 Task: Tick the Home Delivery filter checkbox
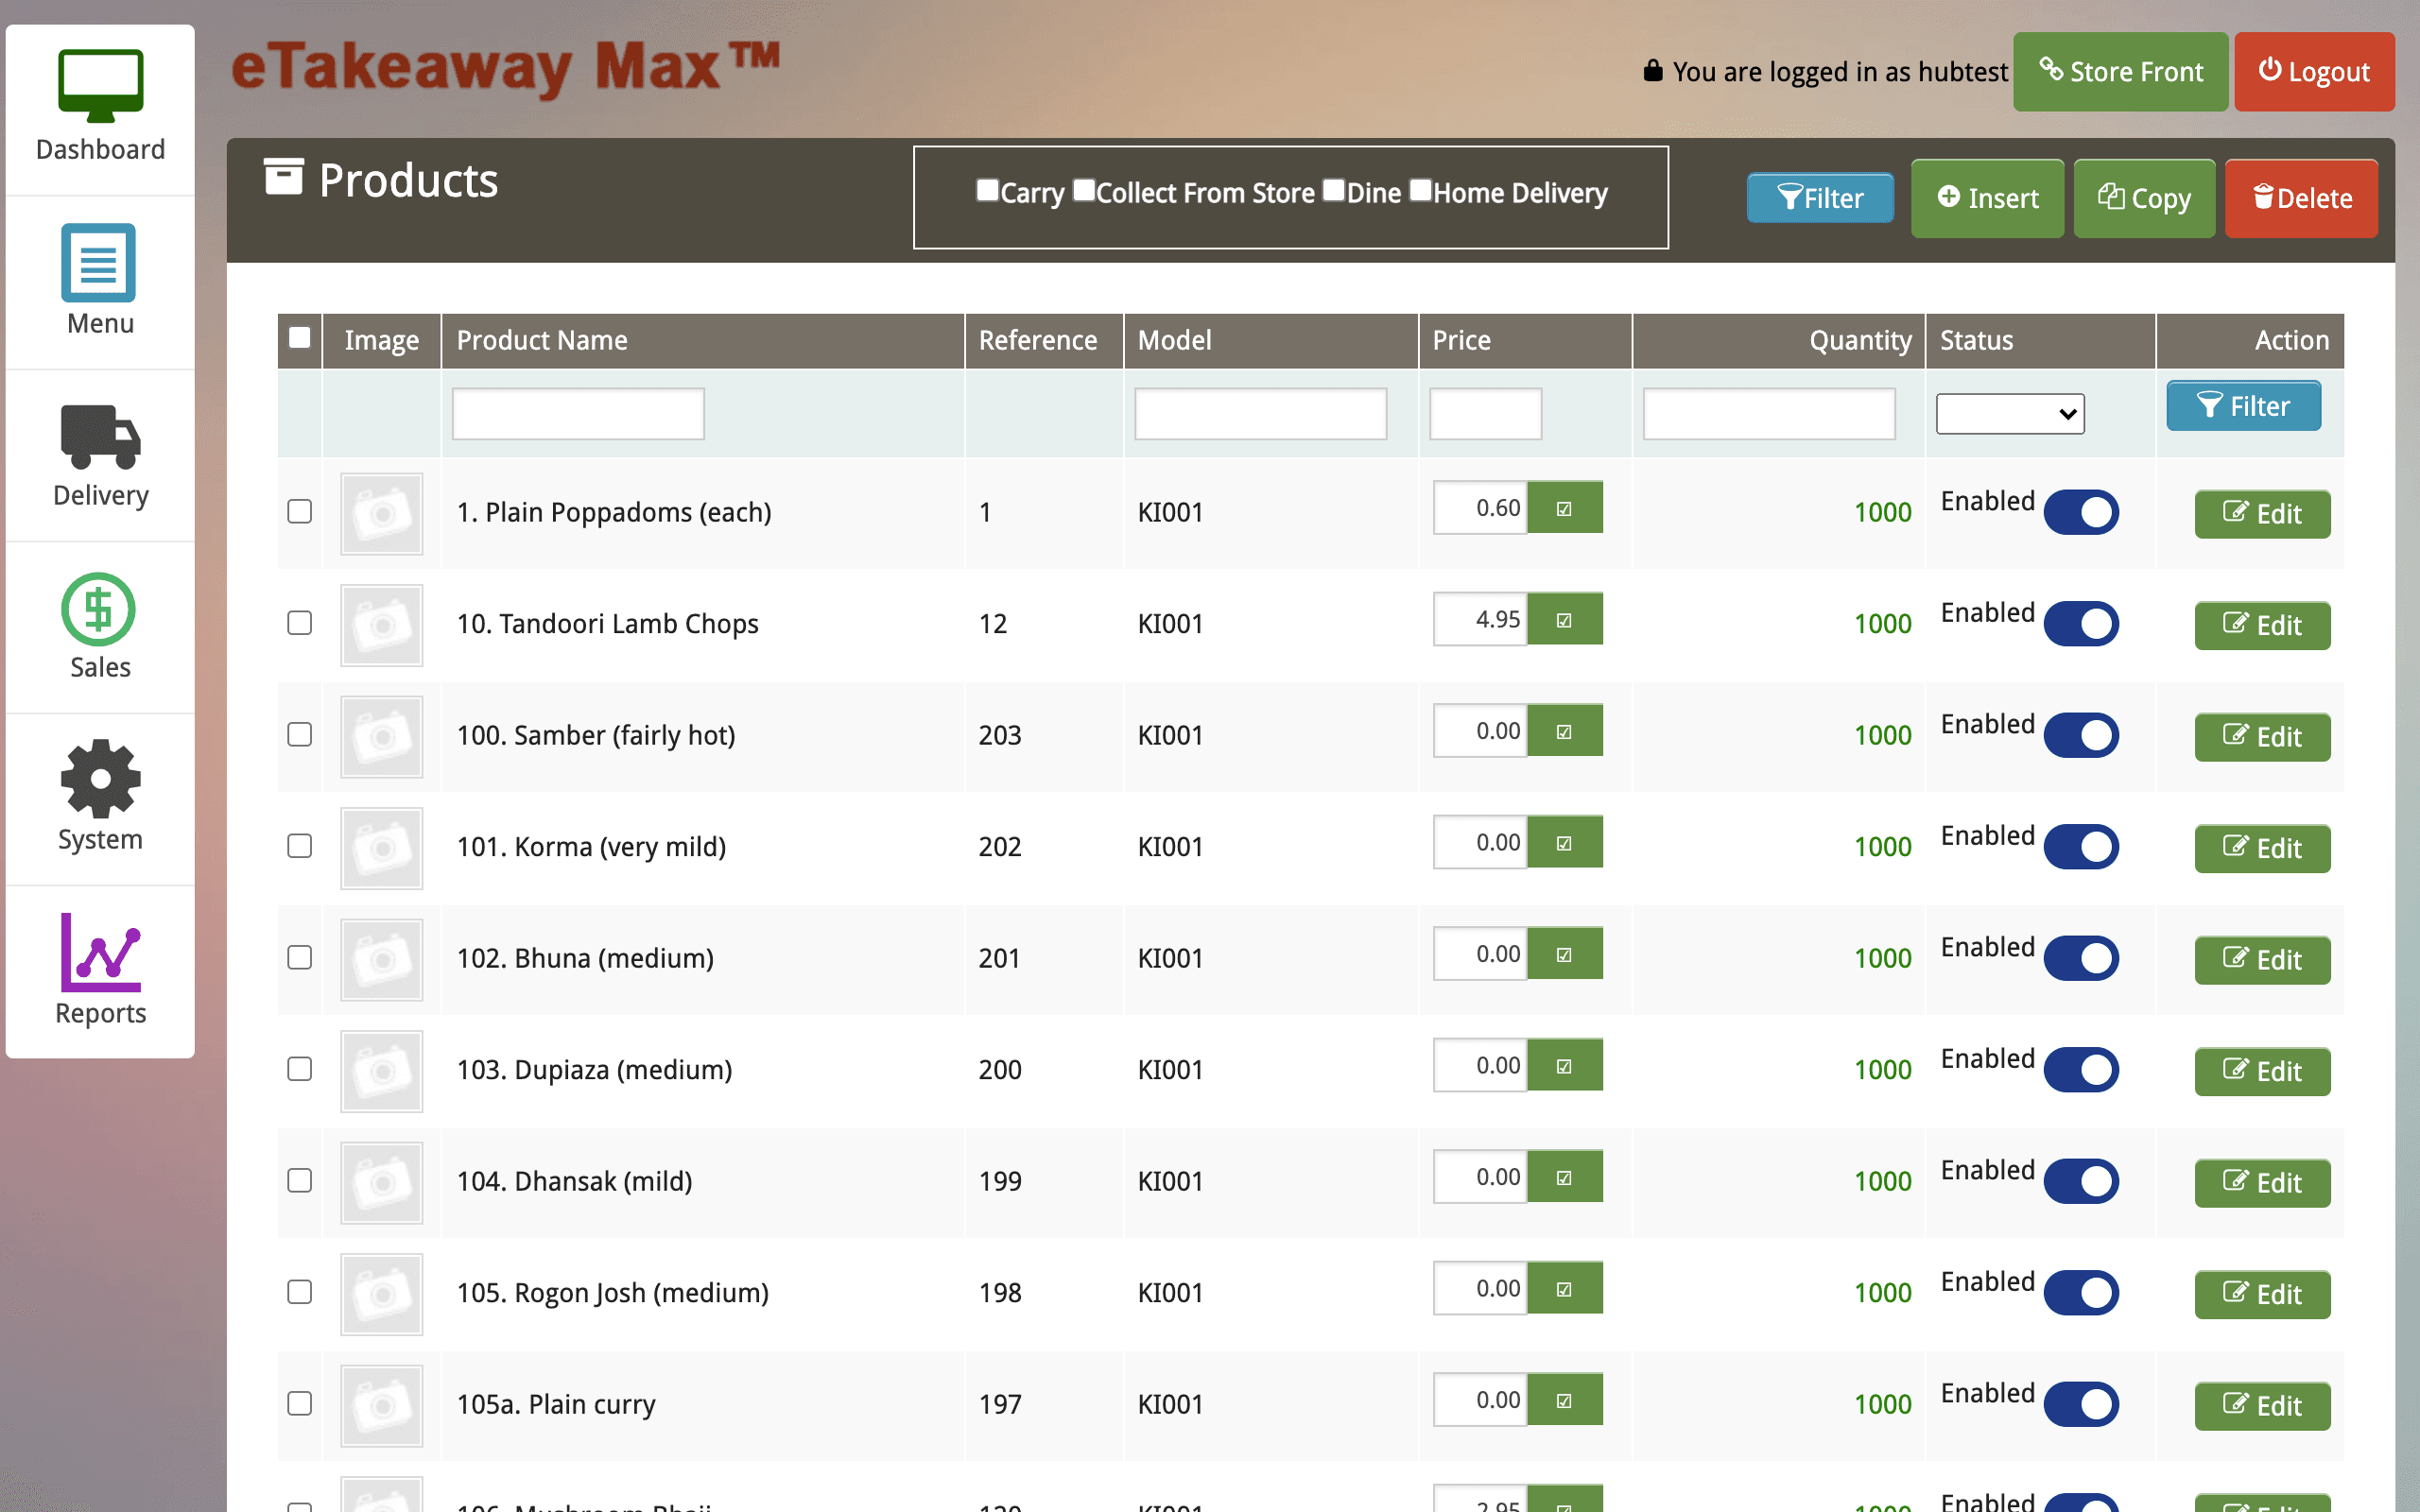coord(1419,189)
